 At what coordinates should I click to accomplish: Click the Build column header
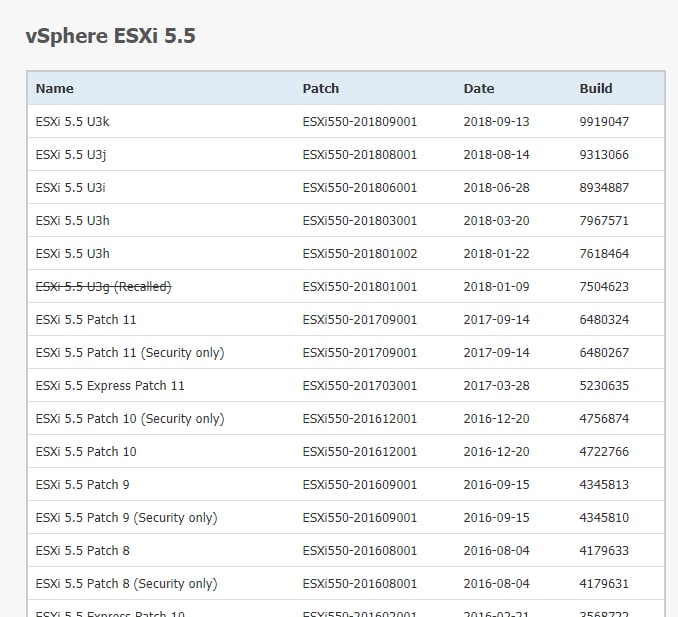coord(596,89)
